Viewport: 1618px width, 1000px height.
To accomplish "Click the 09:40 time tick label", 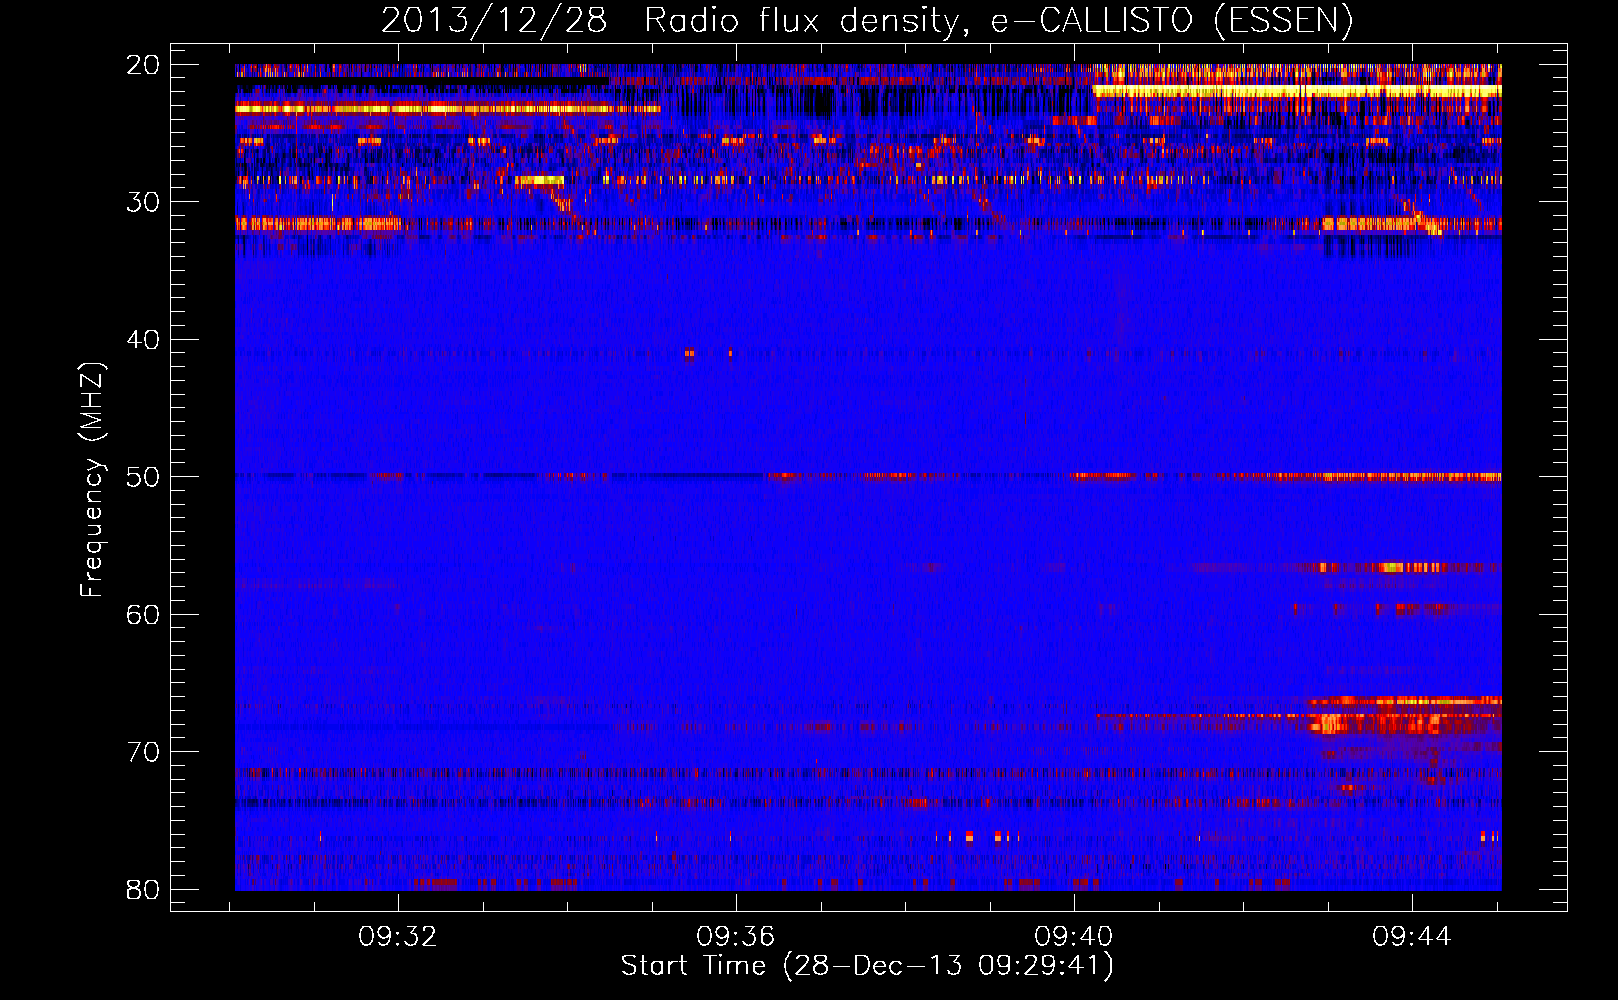I will pos(1074,937).
